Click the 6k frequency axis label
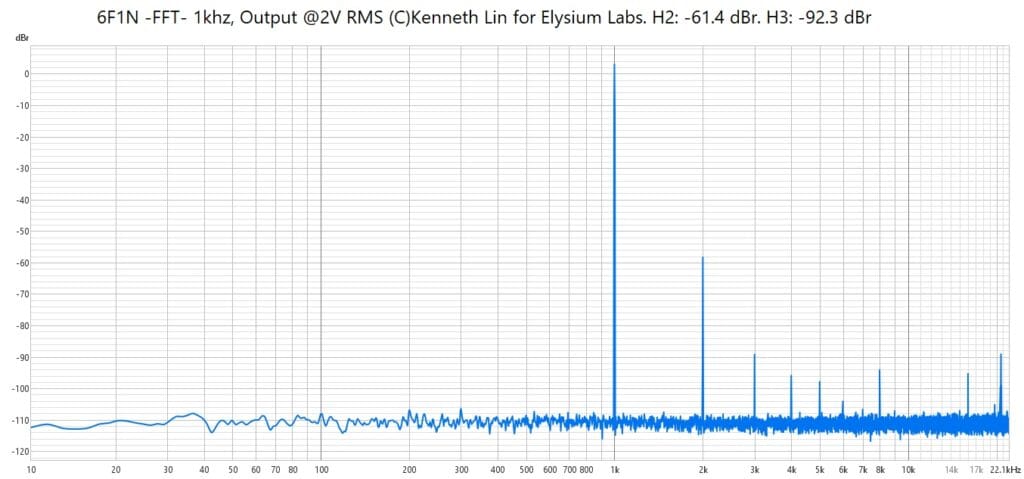The height and width of the screenshot is (479, 1024). (843, 470)
